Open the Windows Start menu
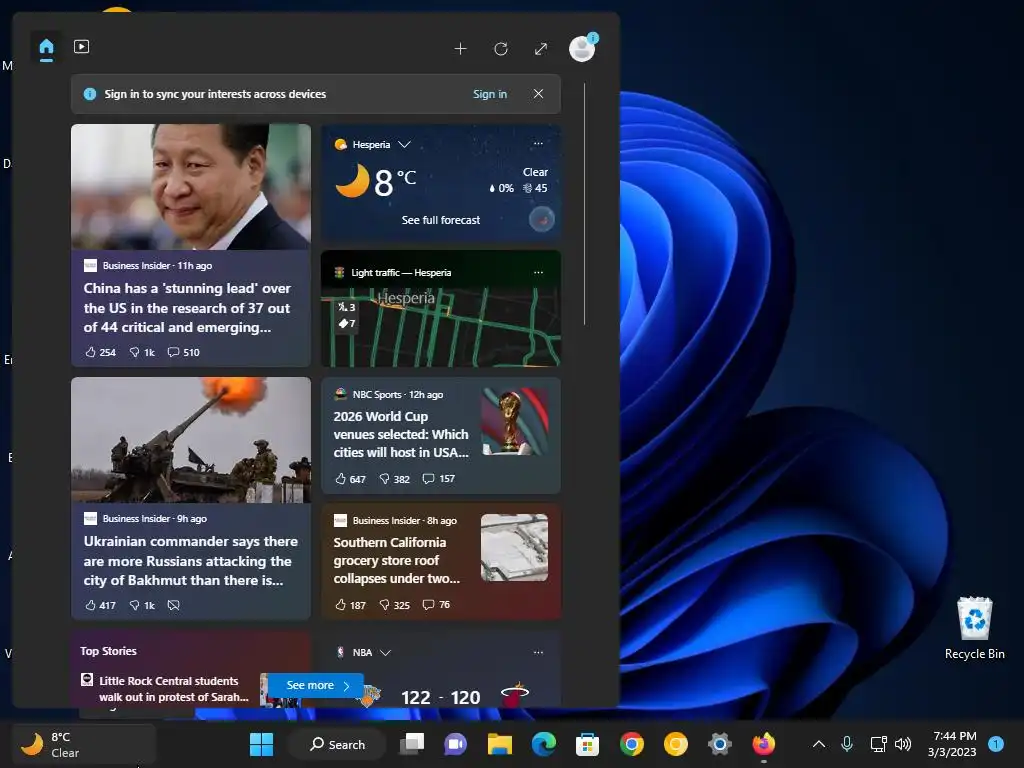Viewport: 1024px width, 768px height. (261, 744)
